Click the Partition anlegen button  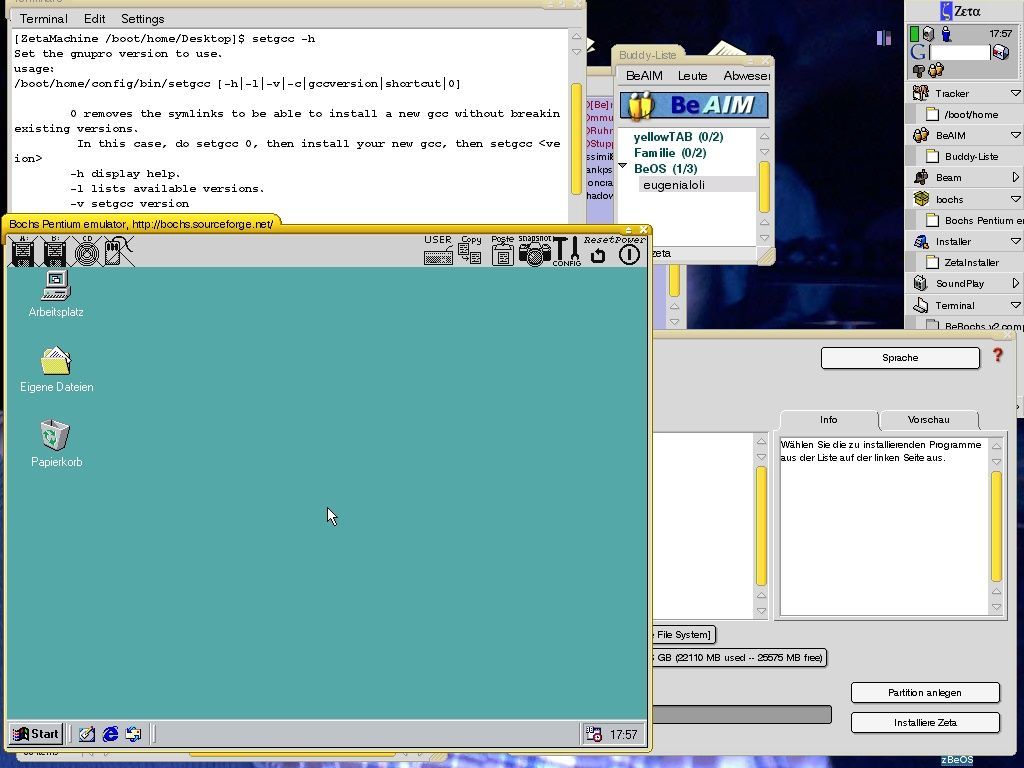pyautogui.click(x=925, y=692)
